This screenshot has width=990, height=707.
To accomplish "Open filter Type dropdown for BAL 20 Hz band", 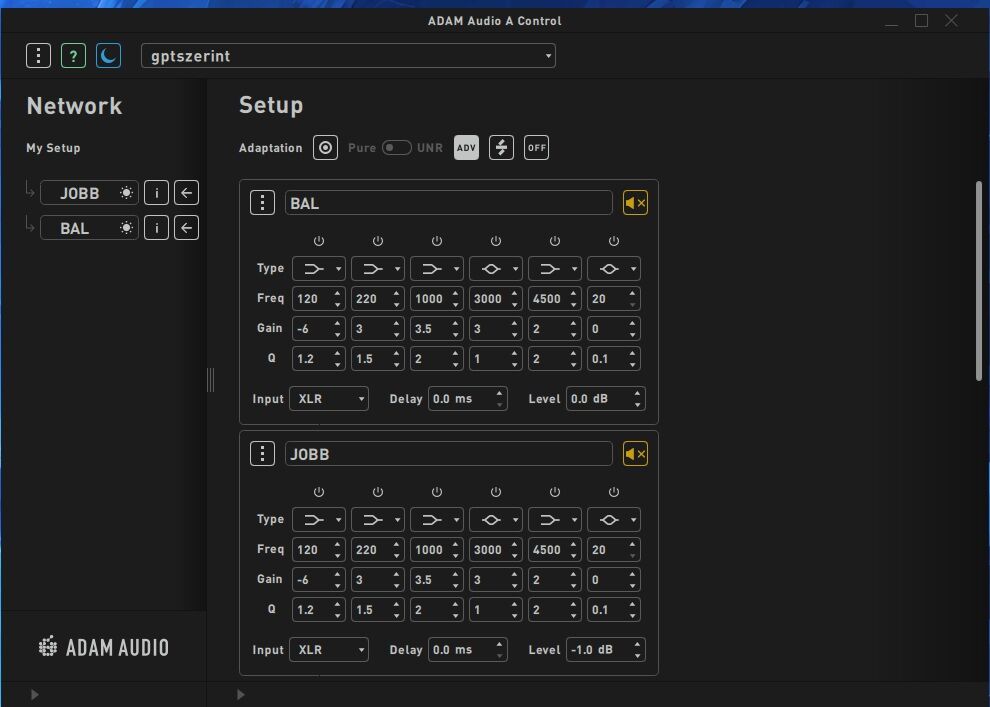I will pos(614,268).
